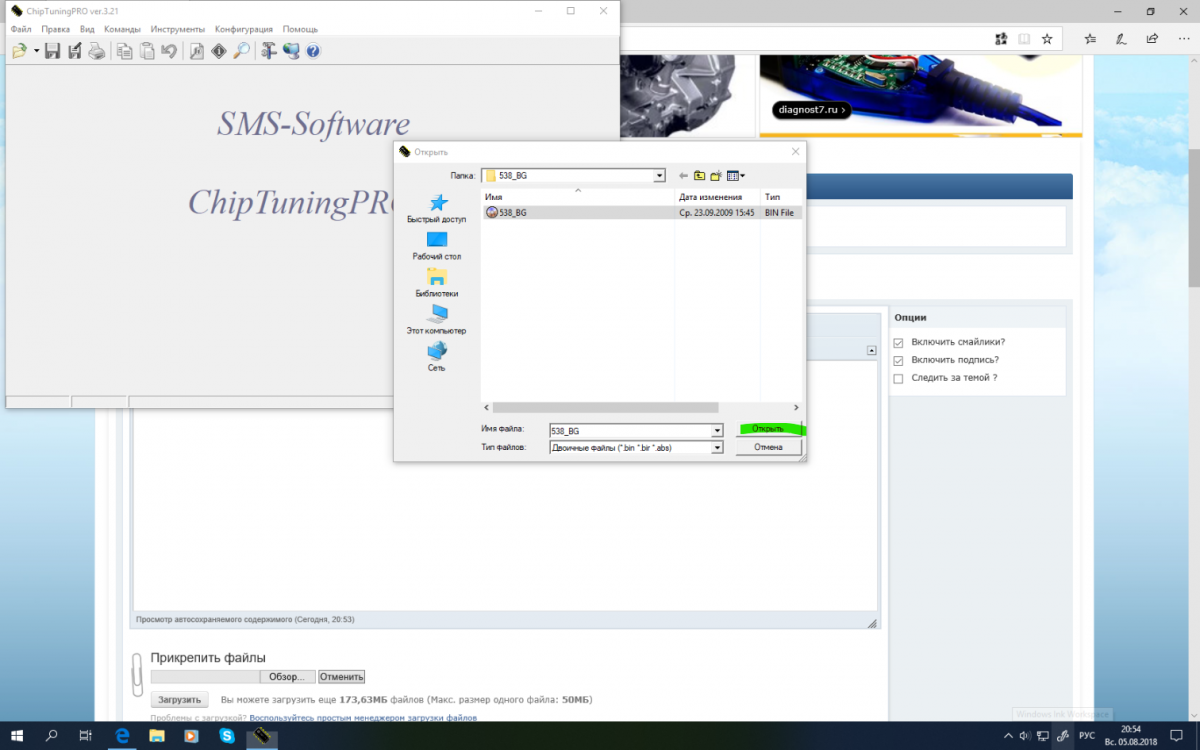The height and width of the screenshot is (750, 1200).
Task: Uncheck the Включить смайлики option
Action: [898, 342]
